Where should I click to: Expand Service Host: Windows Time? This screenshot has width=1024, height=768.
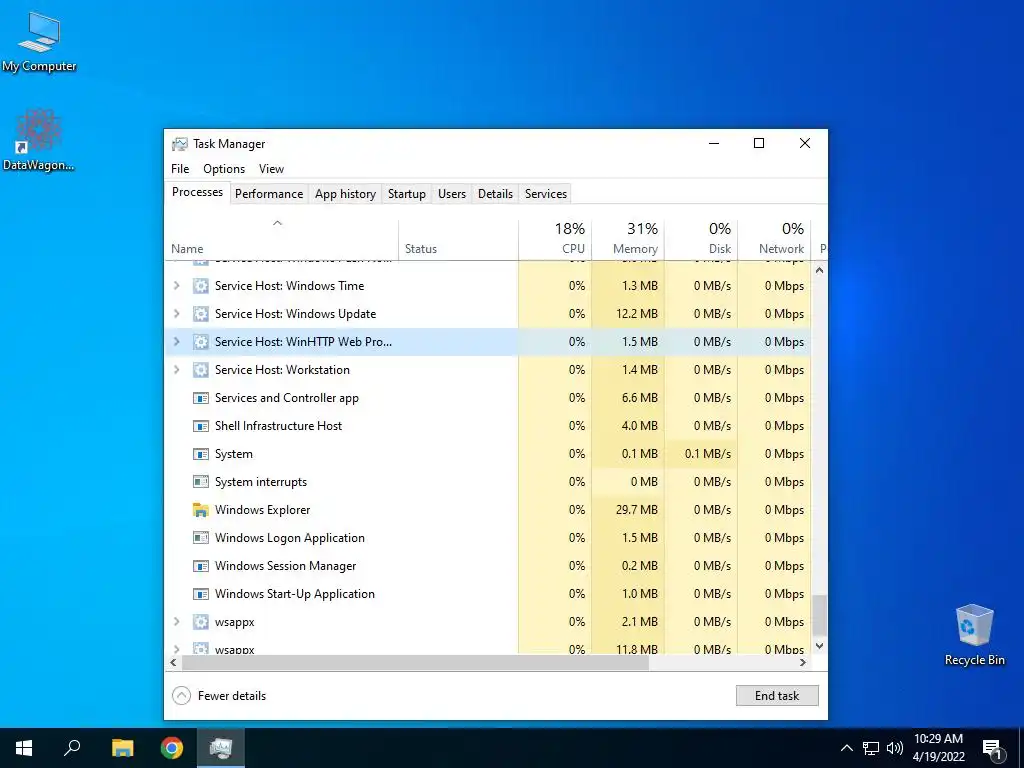(x=176, y=286)
